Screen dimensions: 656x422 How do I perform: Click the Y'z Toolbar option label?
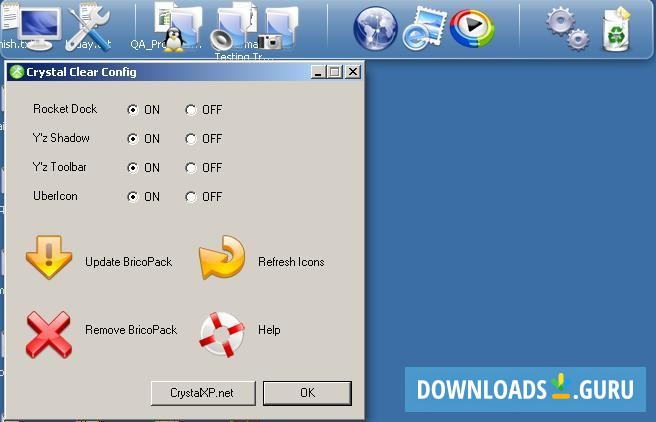[x=59, y=167]
